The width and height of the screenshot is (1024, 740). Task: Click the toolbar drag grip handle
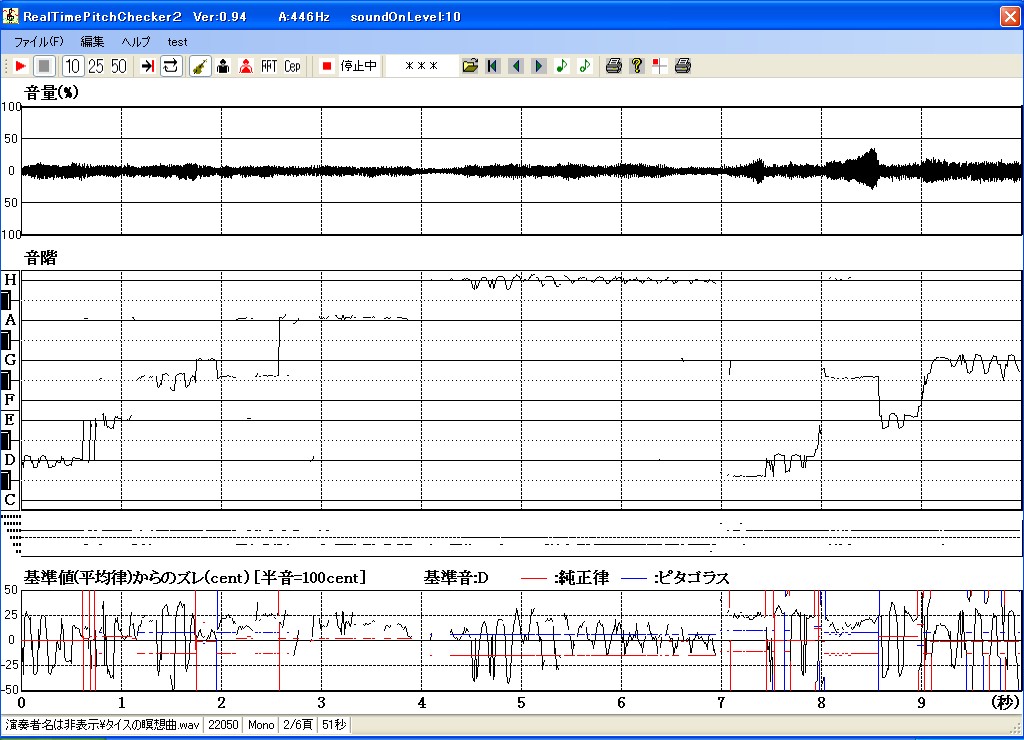(6, 66)
